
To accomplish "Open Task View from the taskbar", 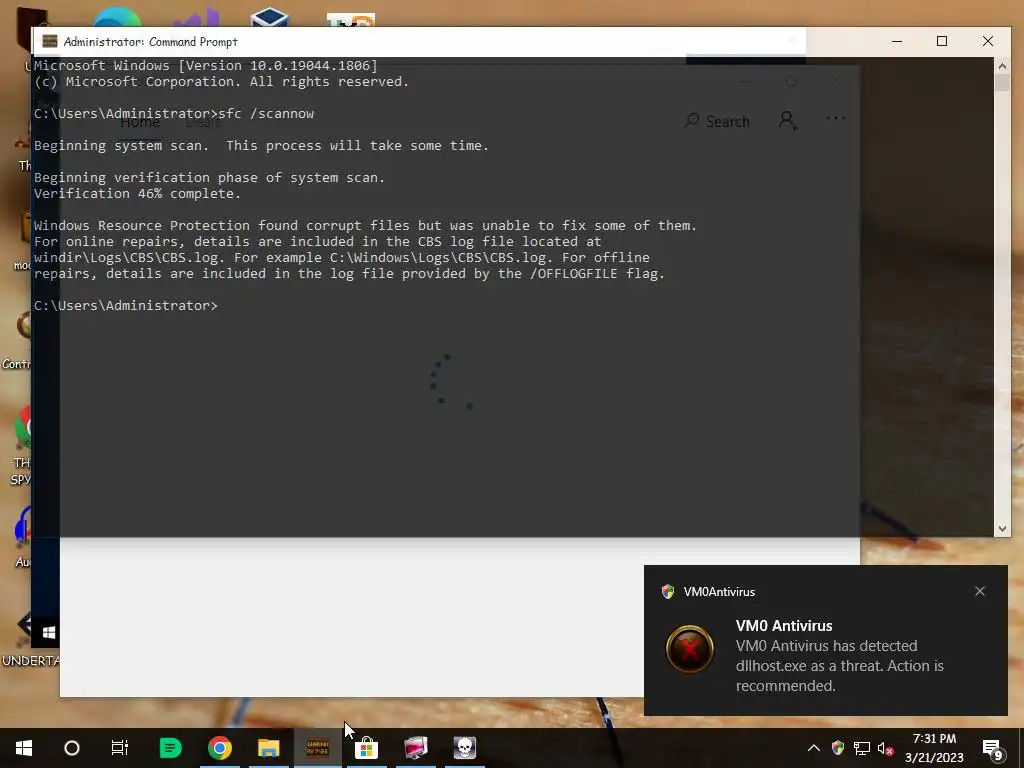I will coord(120,748).
